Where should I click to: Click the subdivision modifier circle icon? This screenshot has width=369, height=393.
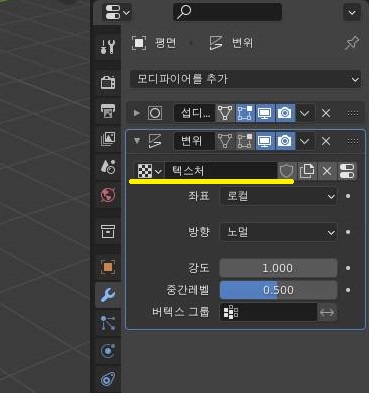point(155,113)
